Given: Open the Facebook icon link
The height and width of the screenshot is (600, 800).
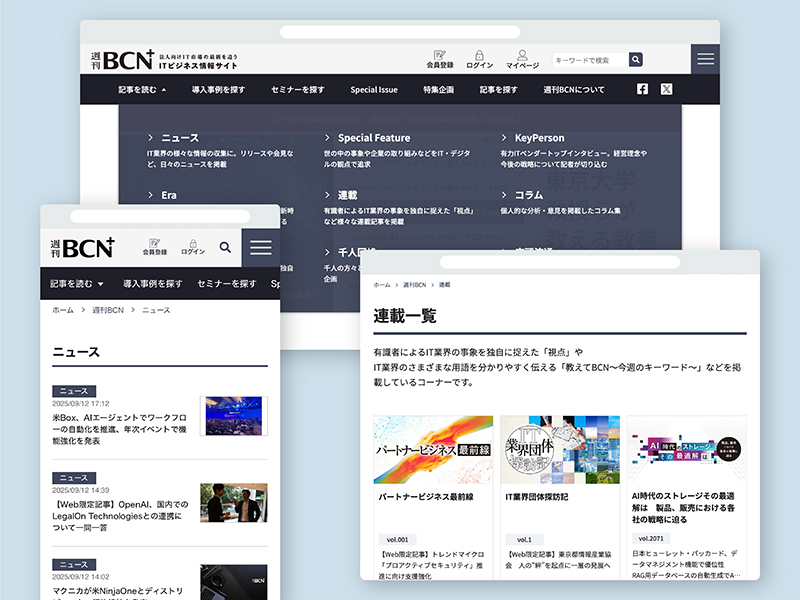Looking at the screenshot, I should 642,89.
